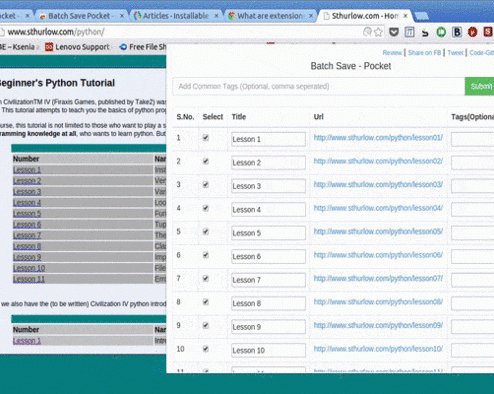Image resolution: width=494 pixels, height=394 pixels.
Task: Click the Lesson 6 link on webpage
Action: (x=27, y=225)
